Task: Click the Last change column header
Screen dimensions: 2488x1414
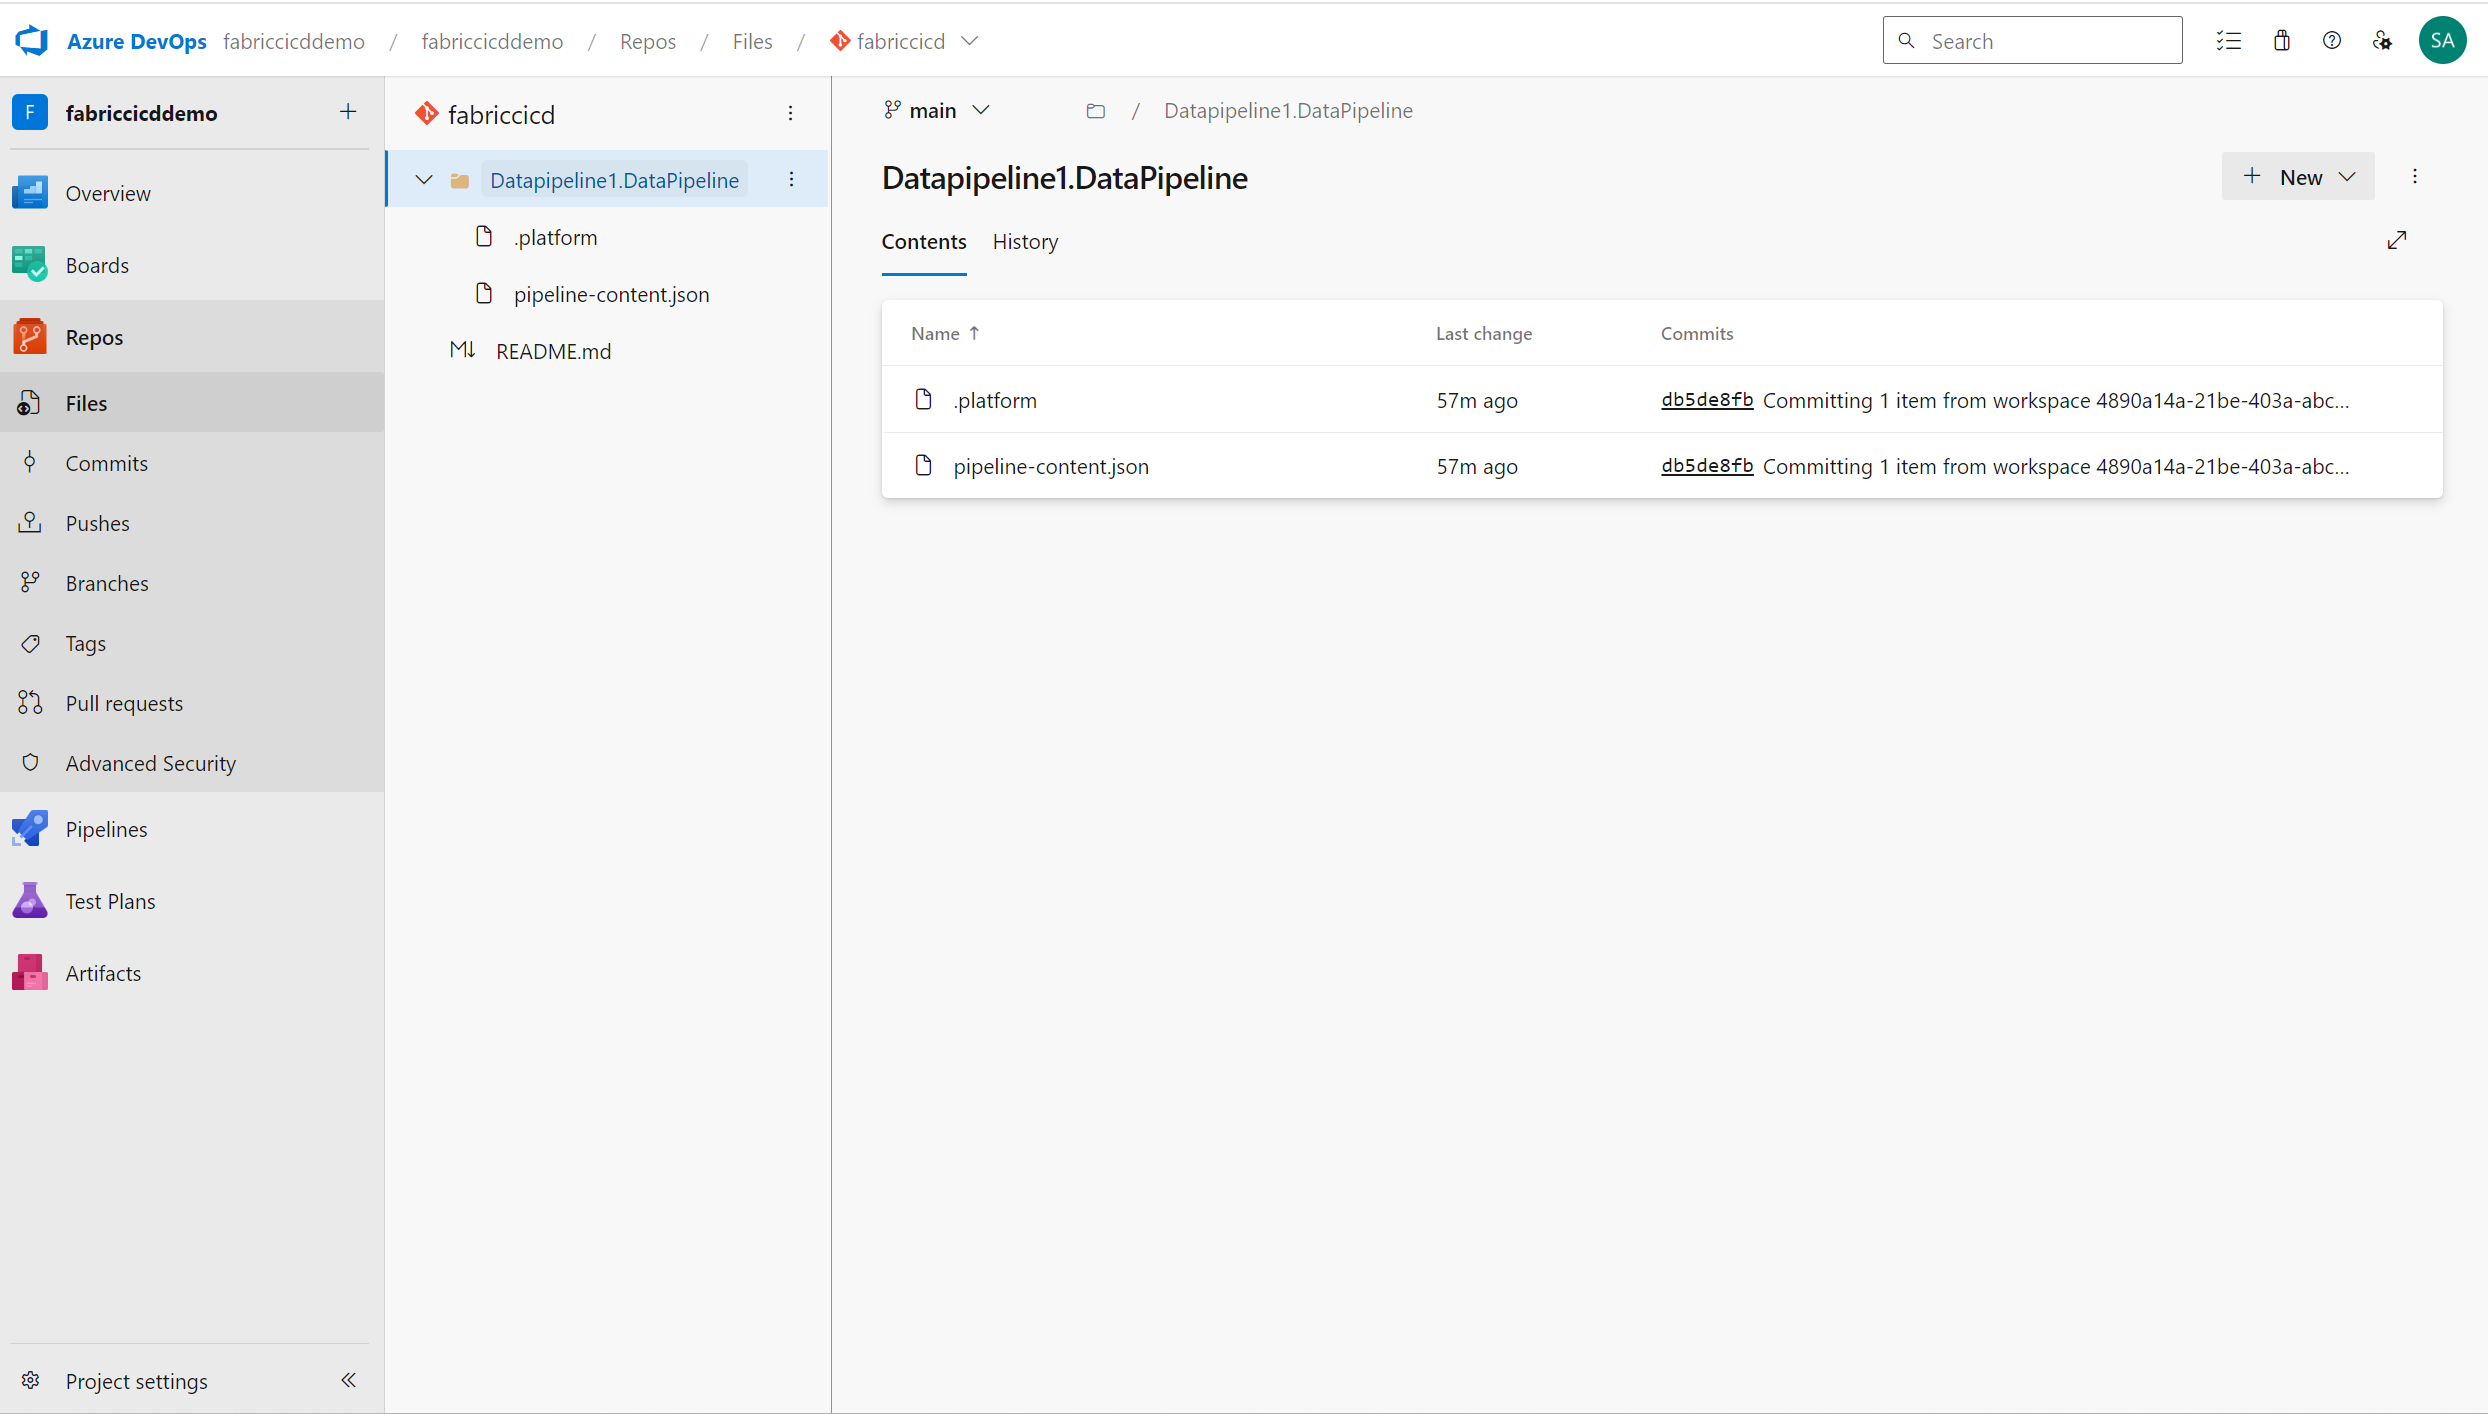Action: tap(1484, 333)
